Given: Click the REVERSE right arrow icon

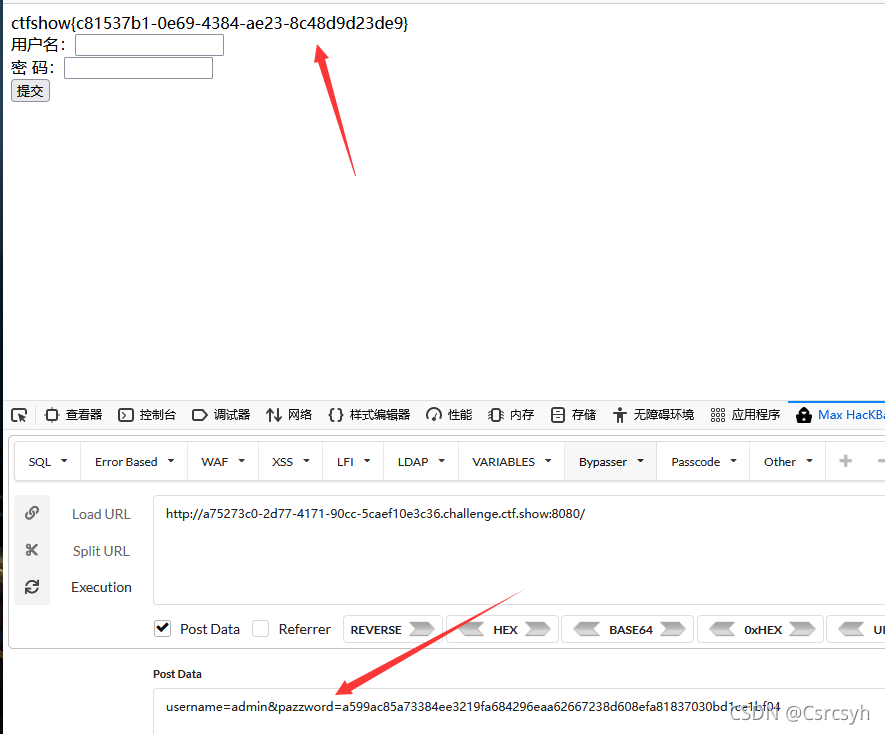Looking at the screenshot, I should coord(422,629).
